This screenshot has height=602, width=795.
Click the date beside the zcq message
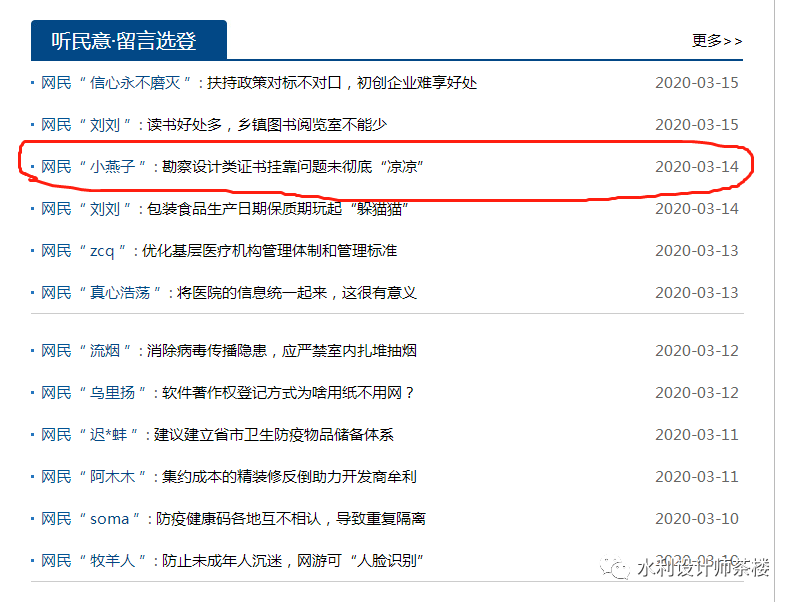coord(696,251)
